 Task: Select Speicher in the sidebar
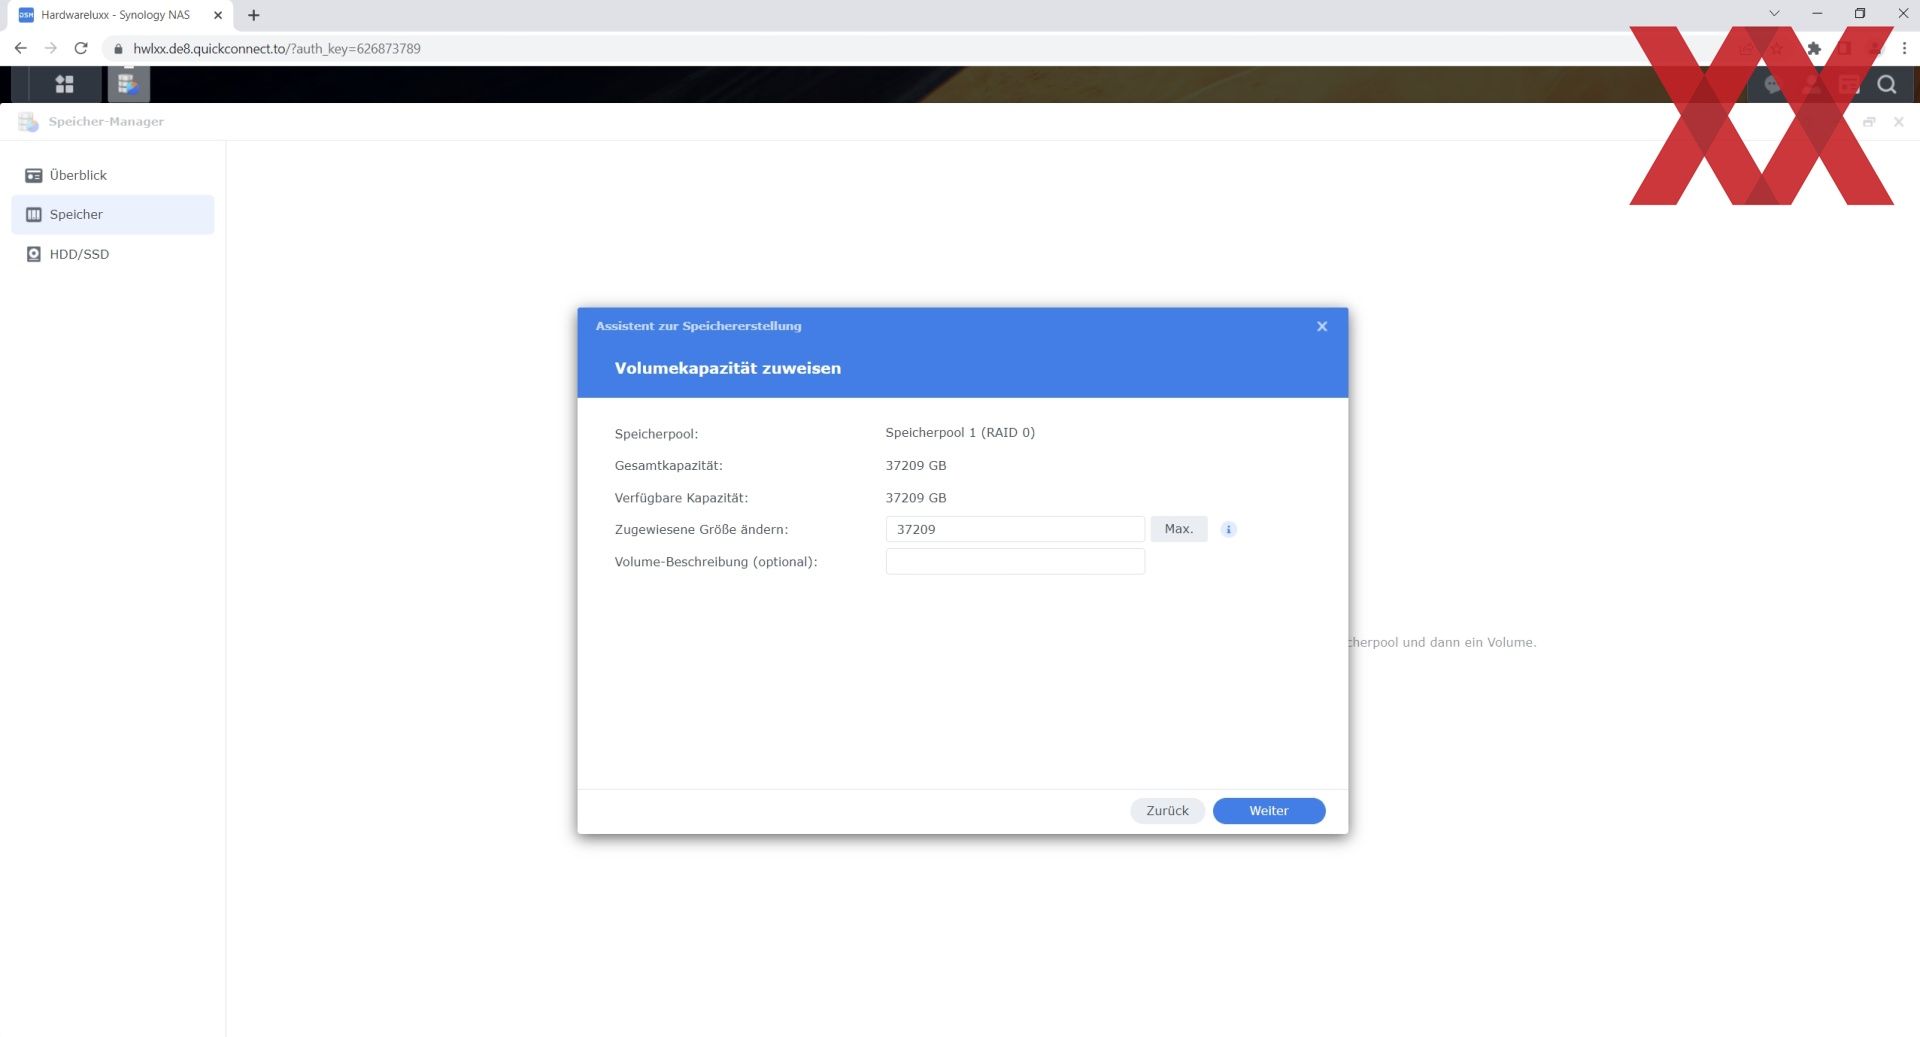coord(113,214)
